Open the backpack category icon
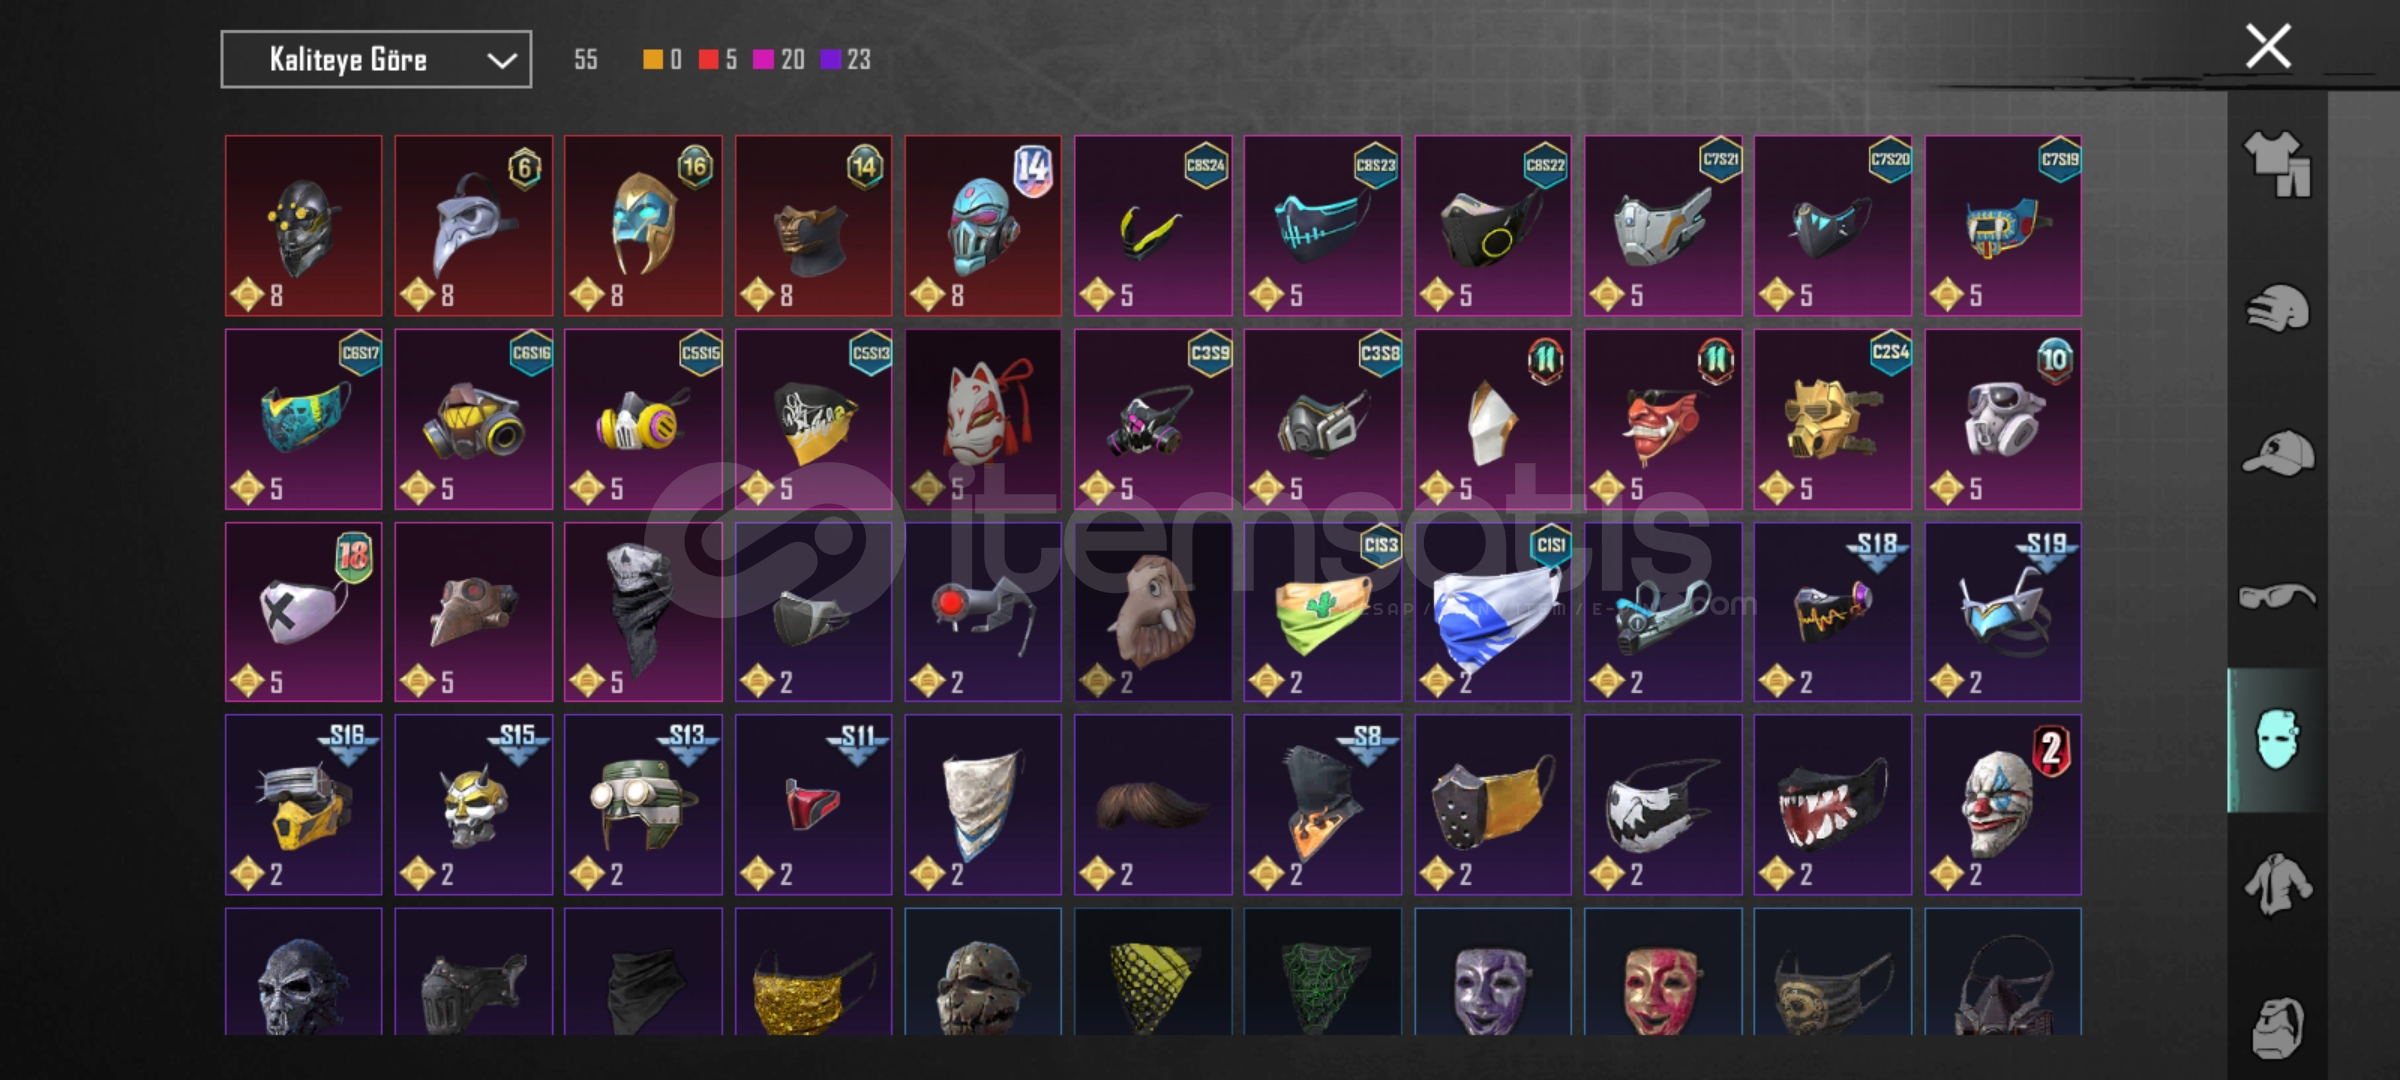This screenshot has height=1080, width=2400. tap(2277, 1028)
